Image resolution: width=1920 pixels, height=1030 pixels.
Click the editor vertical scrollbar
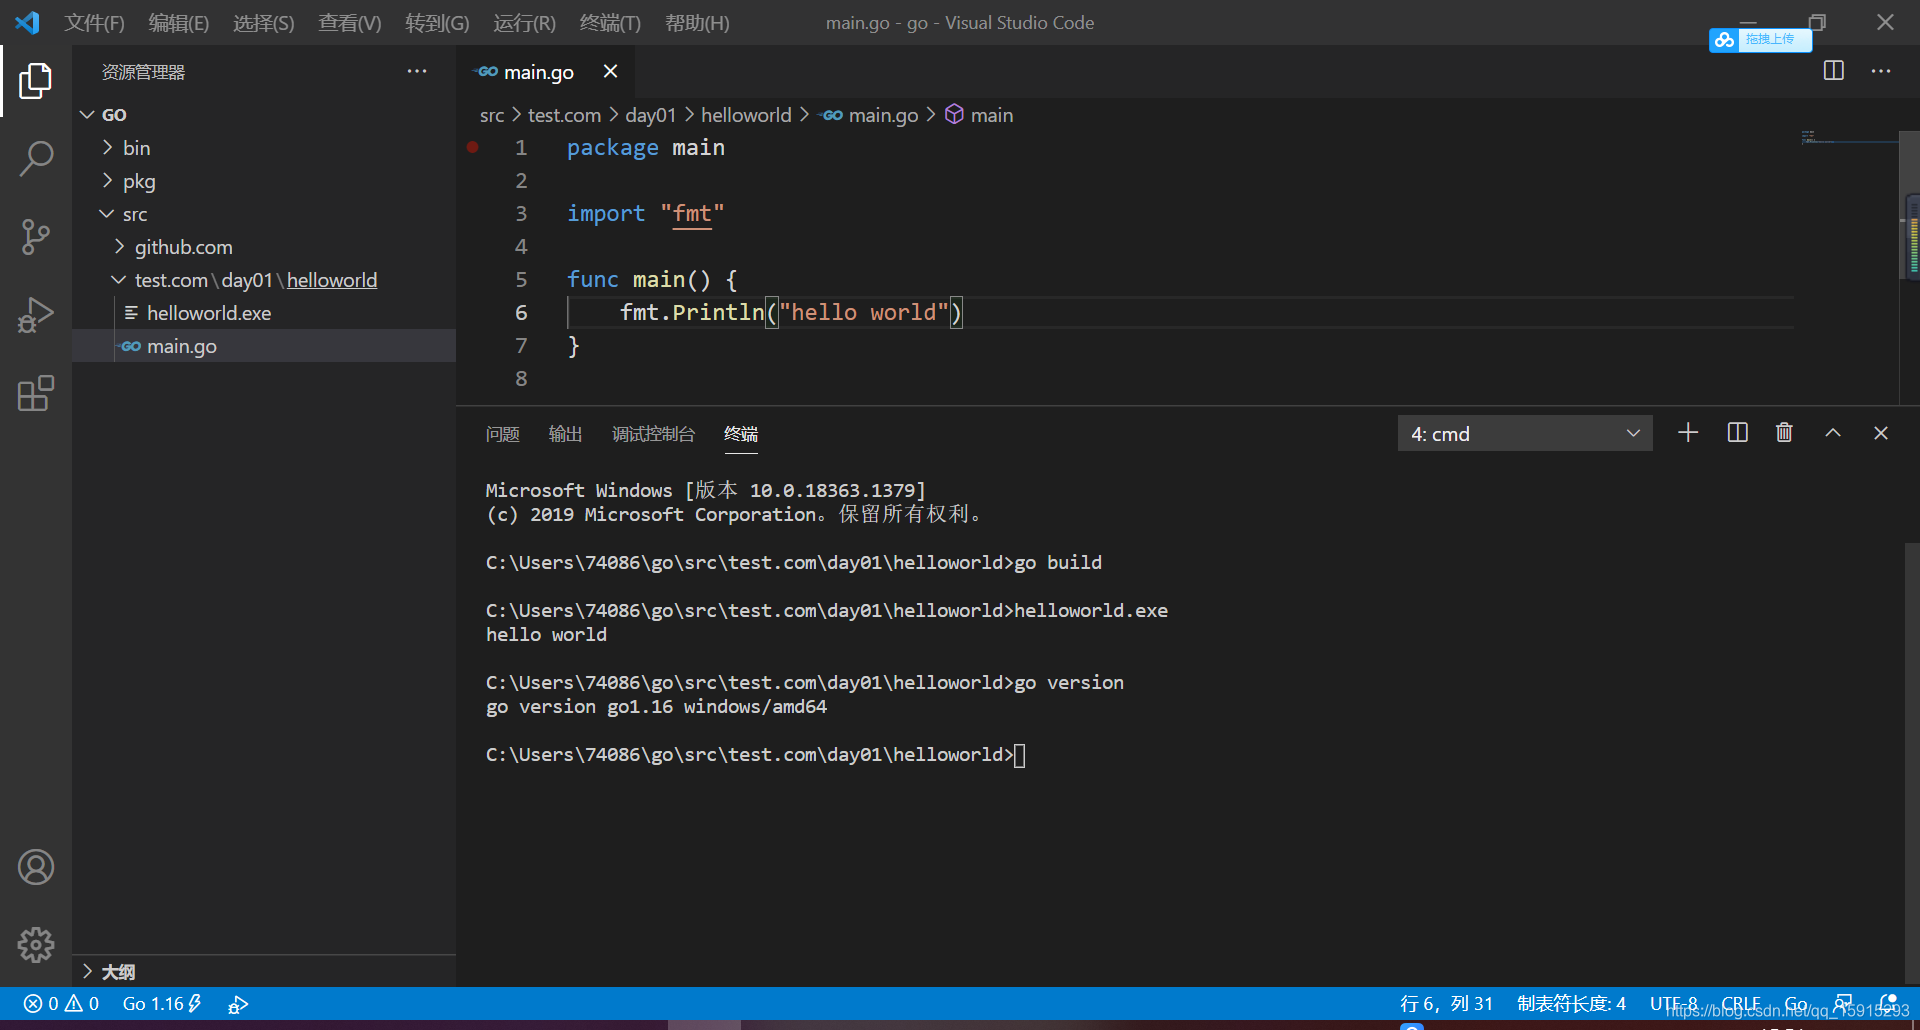pos(1909,205)
